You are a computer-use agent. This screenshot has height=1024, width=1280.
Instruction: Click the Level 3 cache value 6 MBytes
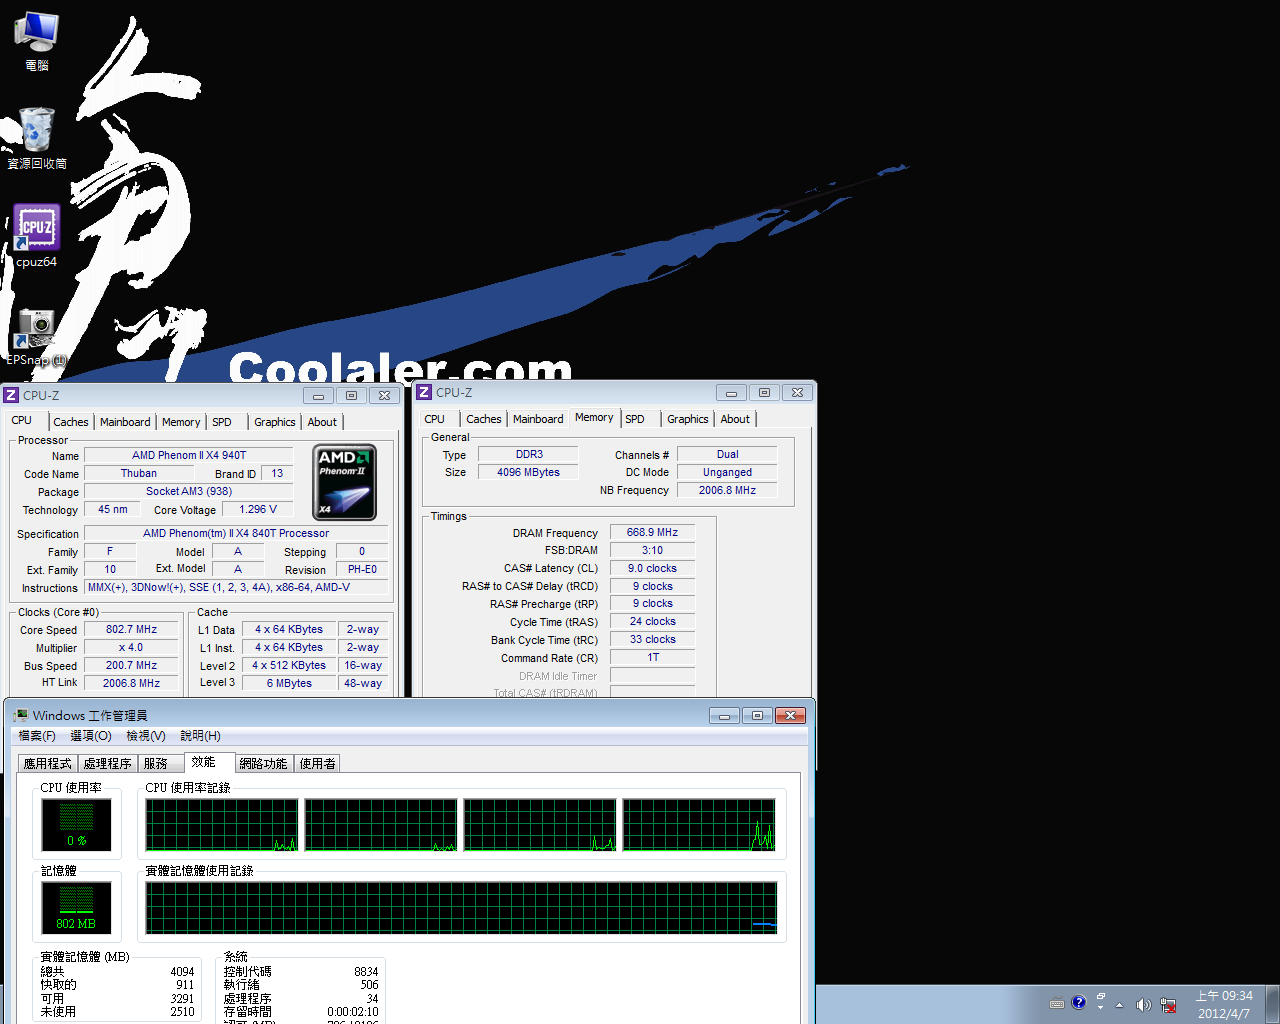tap(289, 683)
